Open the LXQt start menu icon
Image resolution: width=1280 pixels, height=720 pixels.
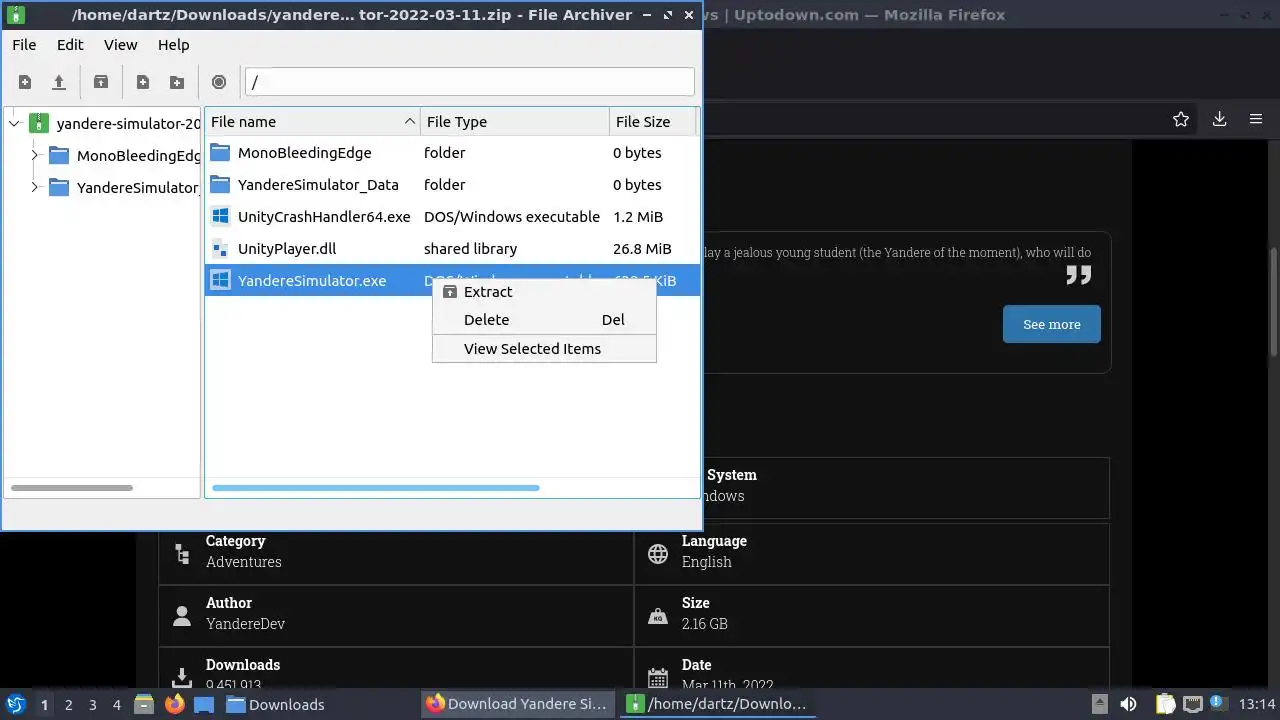[16, 704]
